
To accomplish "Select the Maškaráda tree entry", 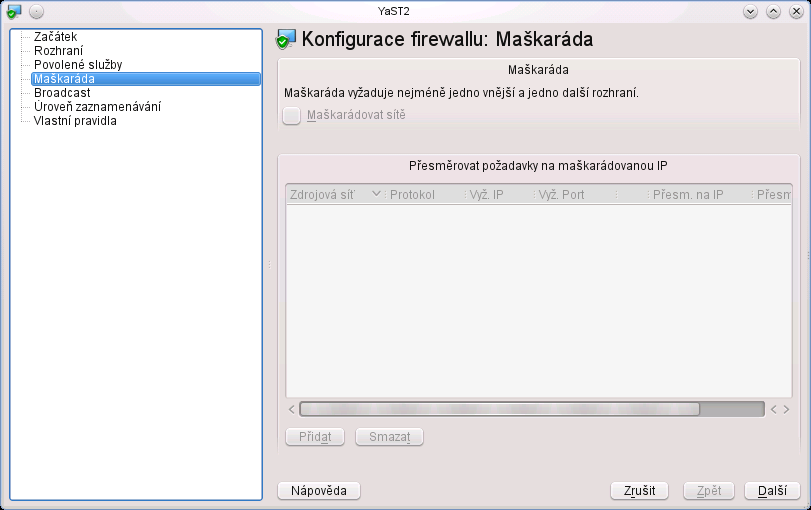I will (x=145, y=79).
